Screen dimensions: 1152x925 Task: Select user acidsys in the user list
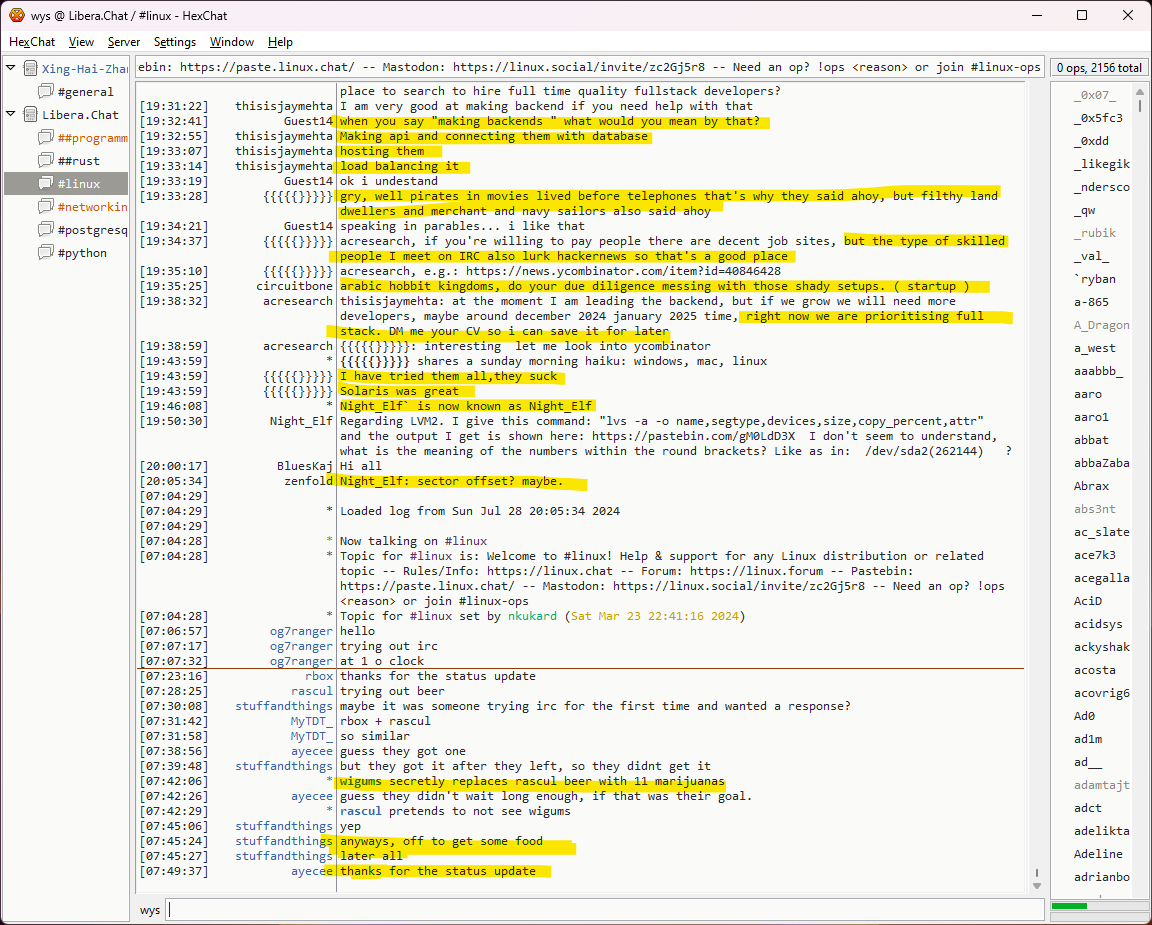(x=1098, y=624)
